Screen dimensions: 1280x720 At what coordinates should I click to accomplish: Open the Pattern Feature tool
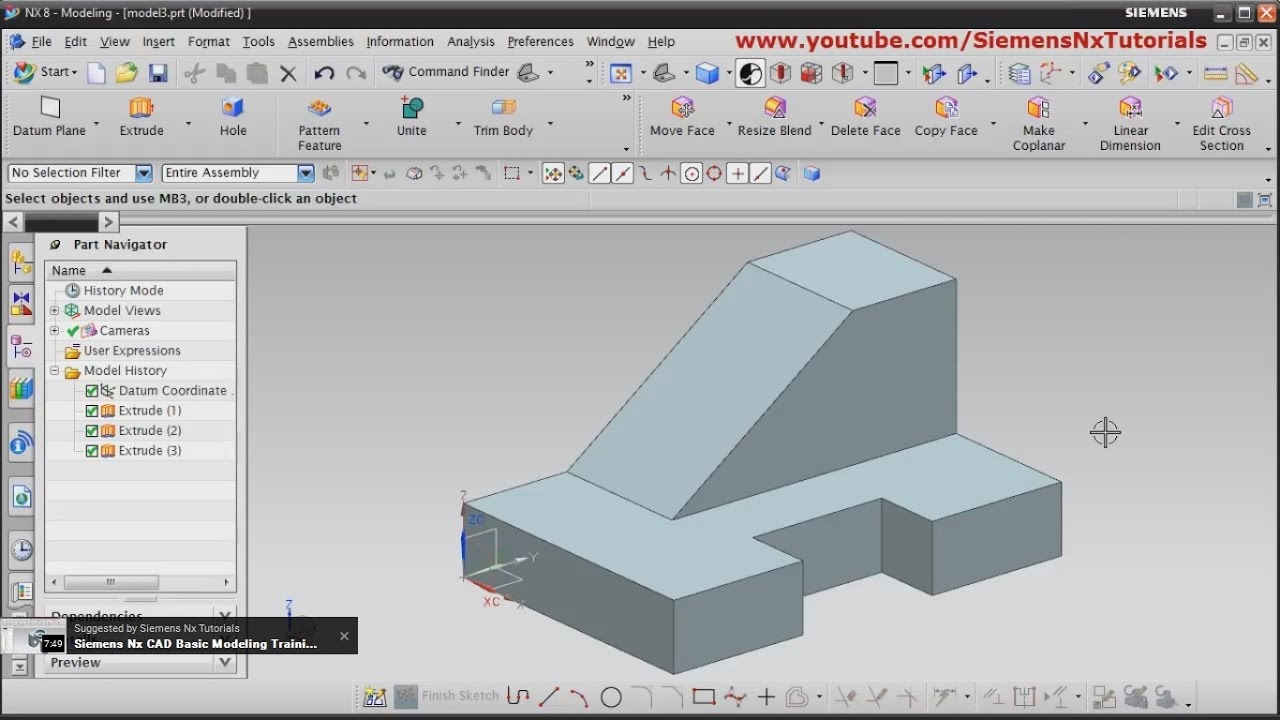click(x=319, y=123)
